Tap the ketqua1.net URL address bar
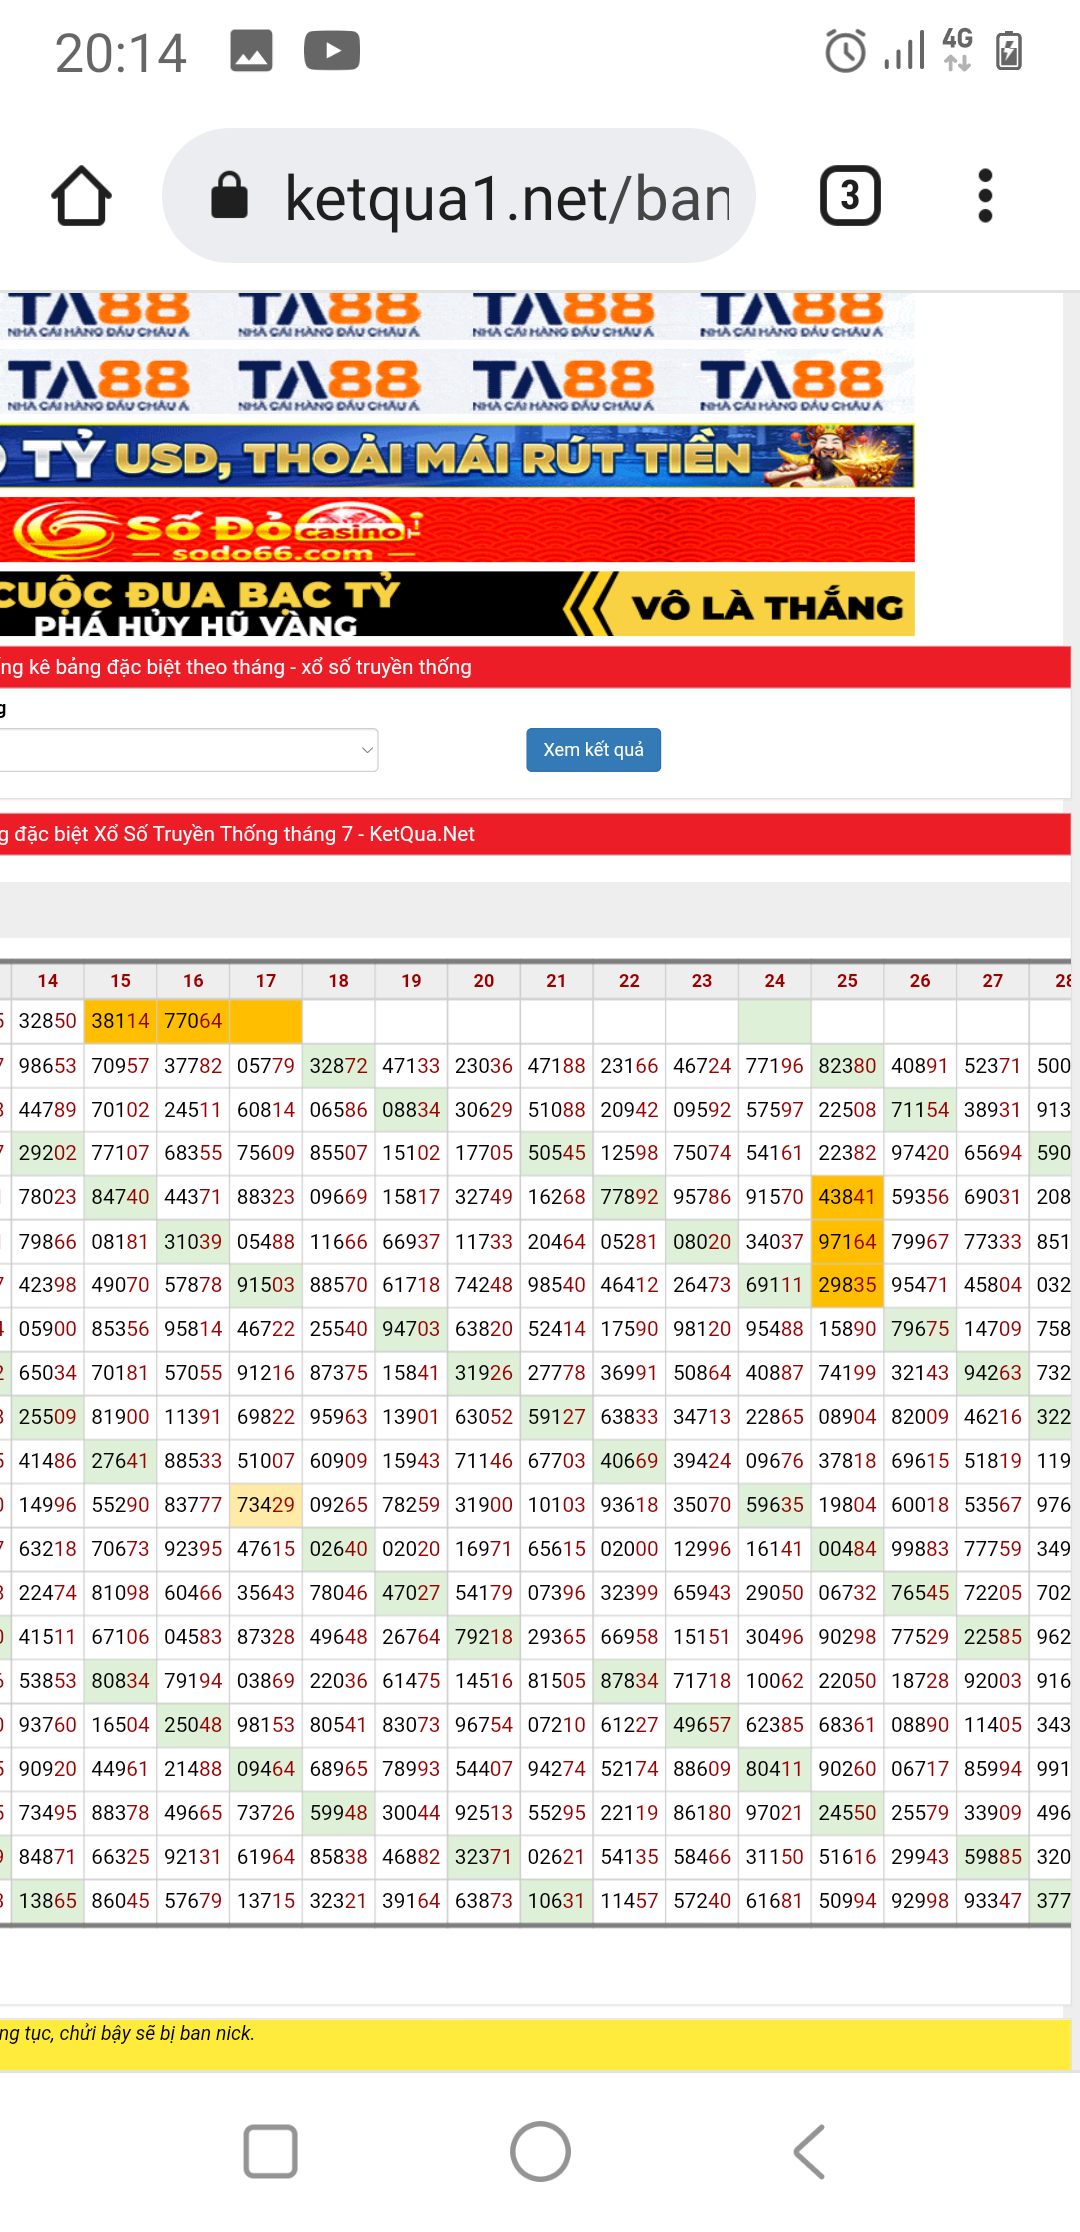 point(506,198)
